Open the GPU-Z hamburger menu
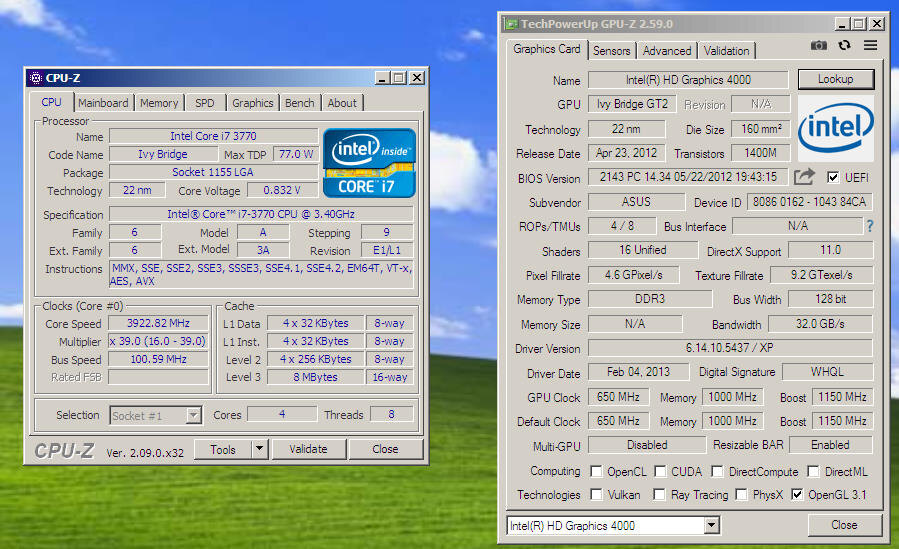This screenshot has height=549, width=899. [x=870, y=45]
